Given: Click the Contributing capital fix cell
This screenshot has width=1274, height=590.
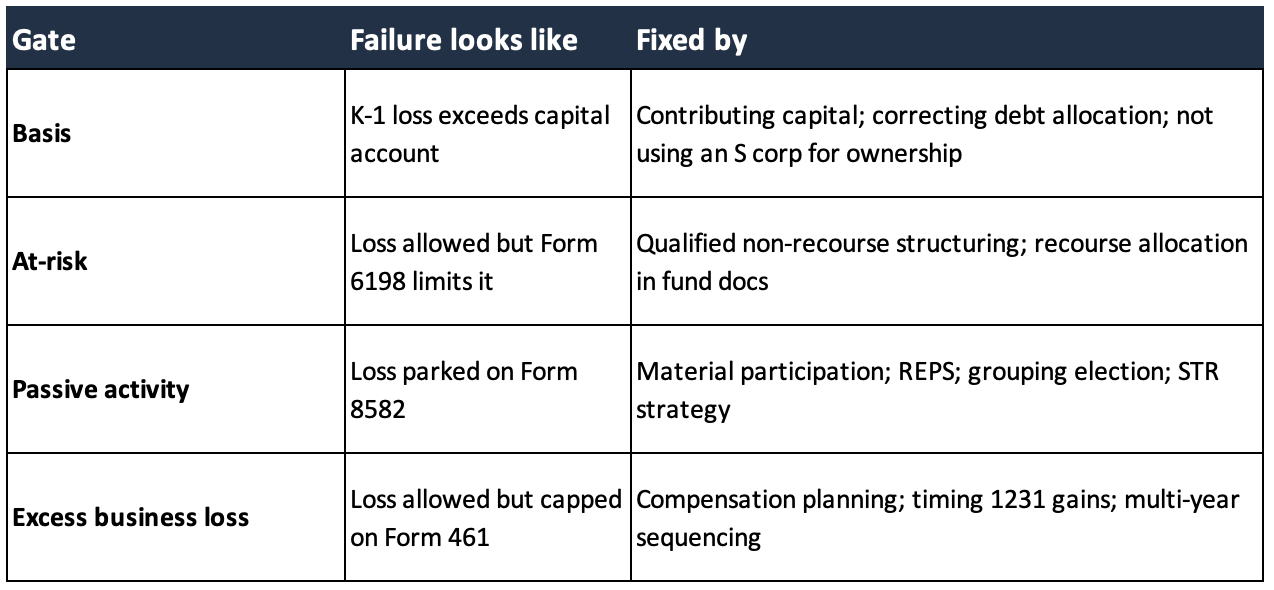Looking at the screenshot, I should click(x=947, y=133).
